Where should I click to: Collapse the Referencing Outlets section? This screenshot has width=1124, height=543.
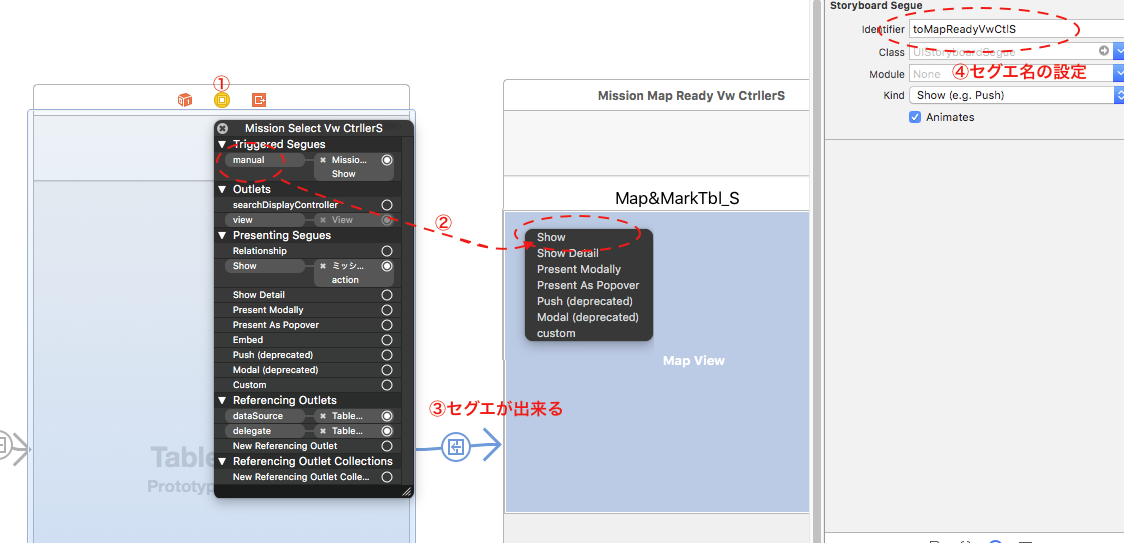click(222, 400)
